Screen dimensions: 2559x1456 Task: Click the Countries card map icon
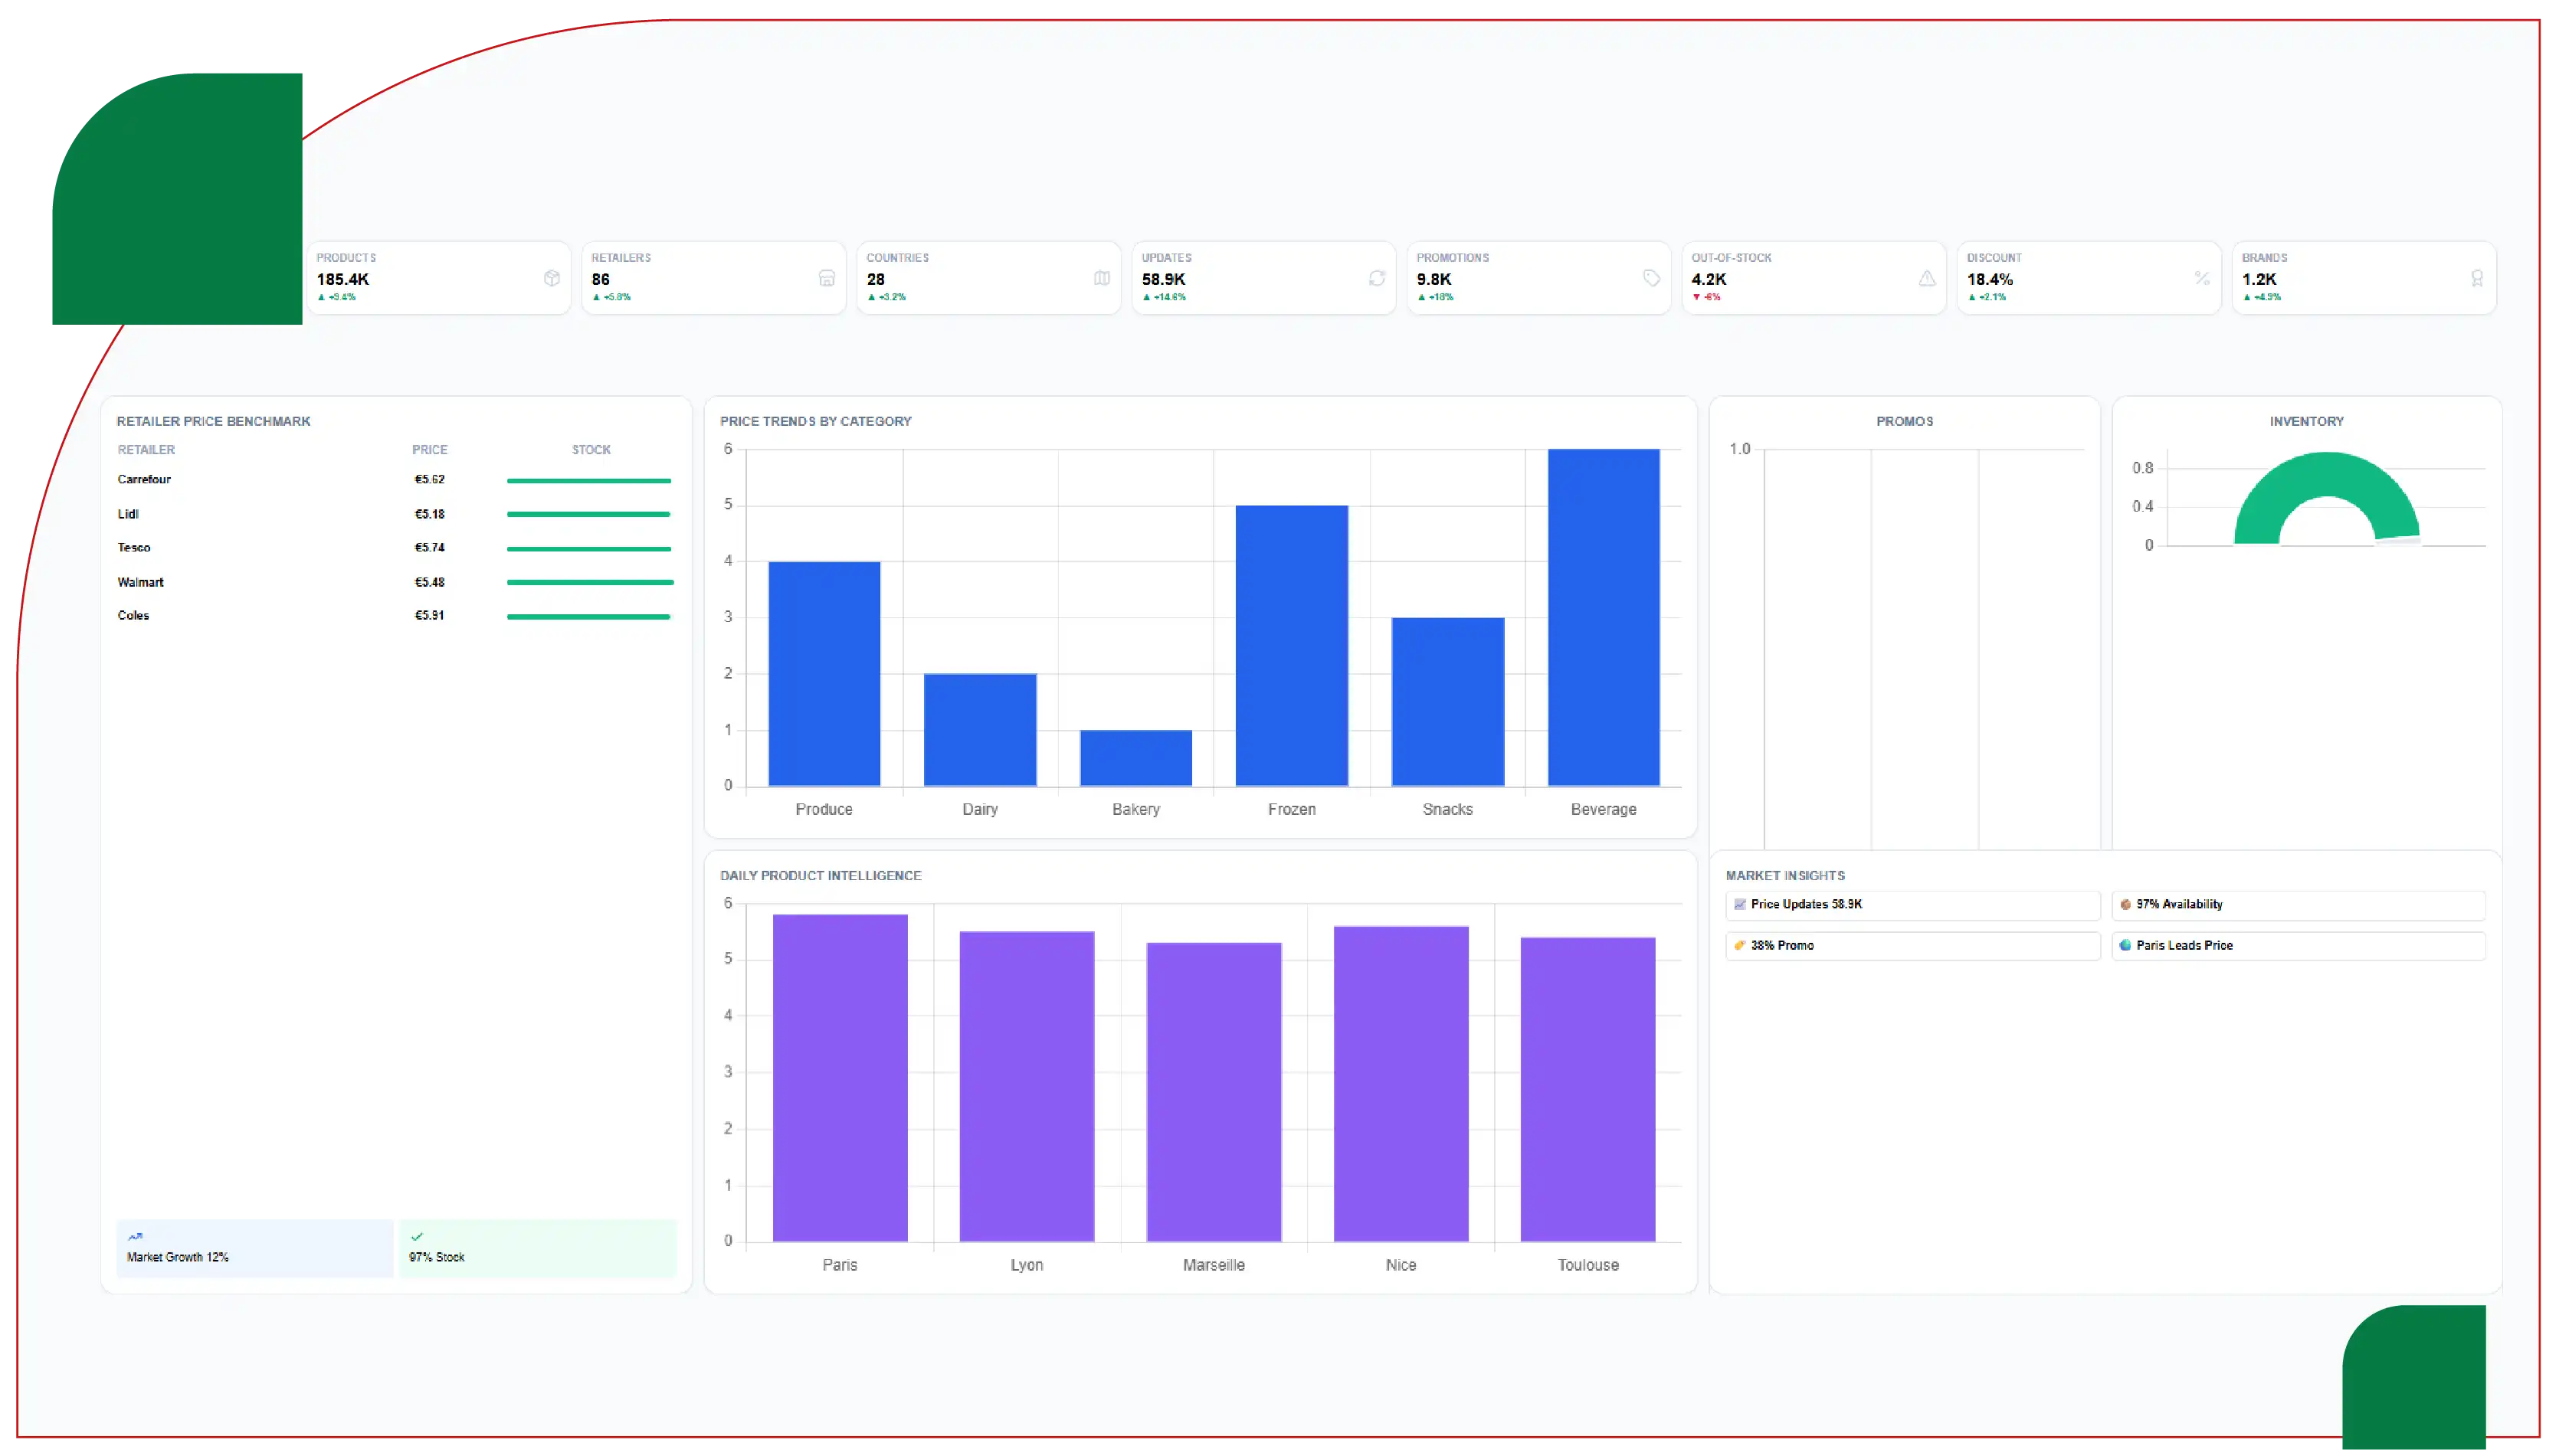1101,278
